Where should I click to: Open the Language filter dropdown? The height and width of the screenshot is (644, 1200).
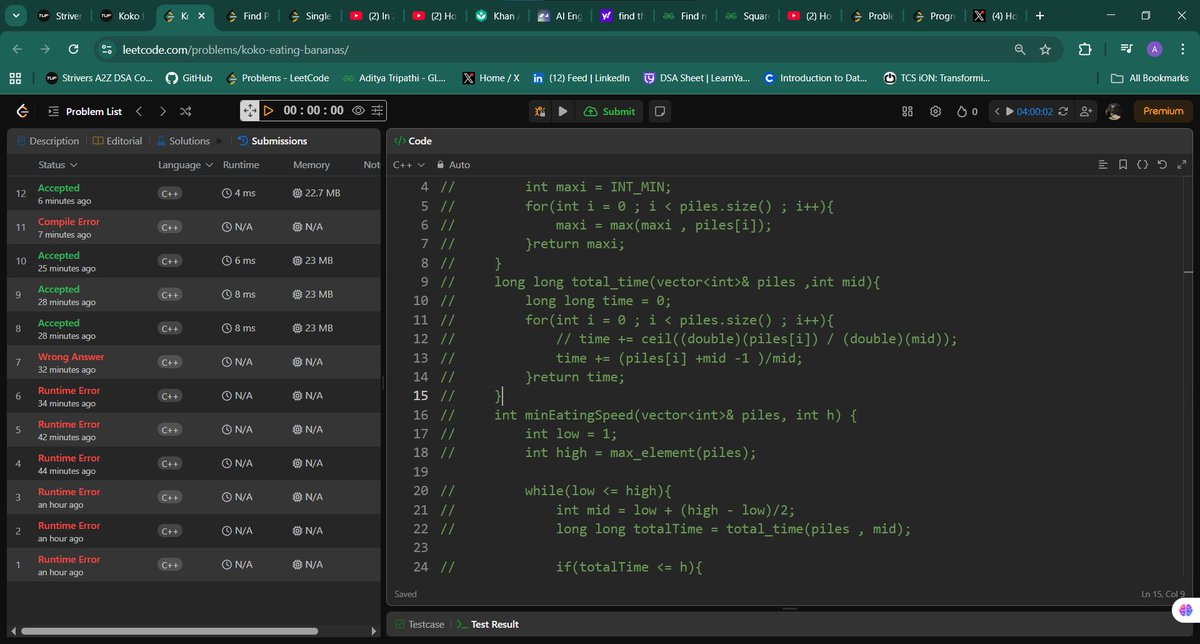click(x=185, y=165)
